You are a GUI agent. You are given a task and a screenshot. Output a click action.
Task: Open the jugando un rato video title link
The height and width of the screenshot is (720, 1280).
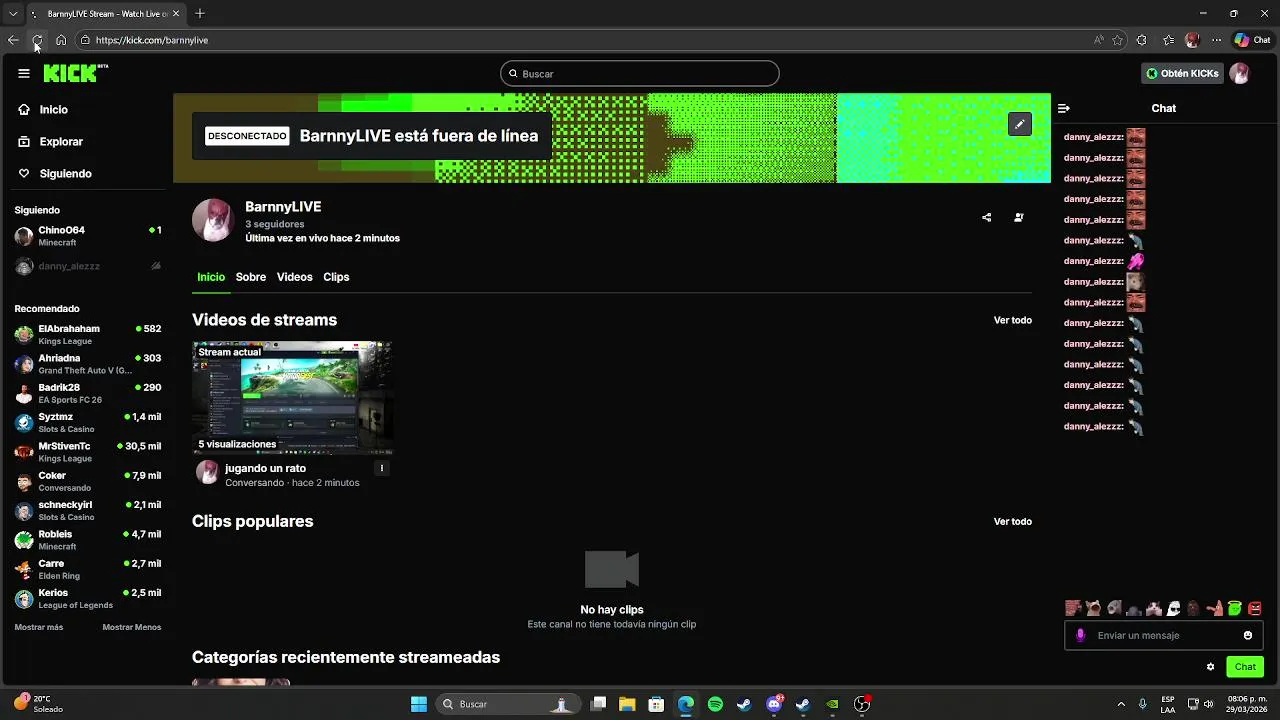click(x=265, y=468)
